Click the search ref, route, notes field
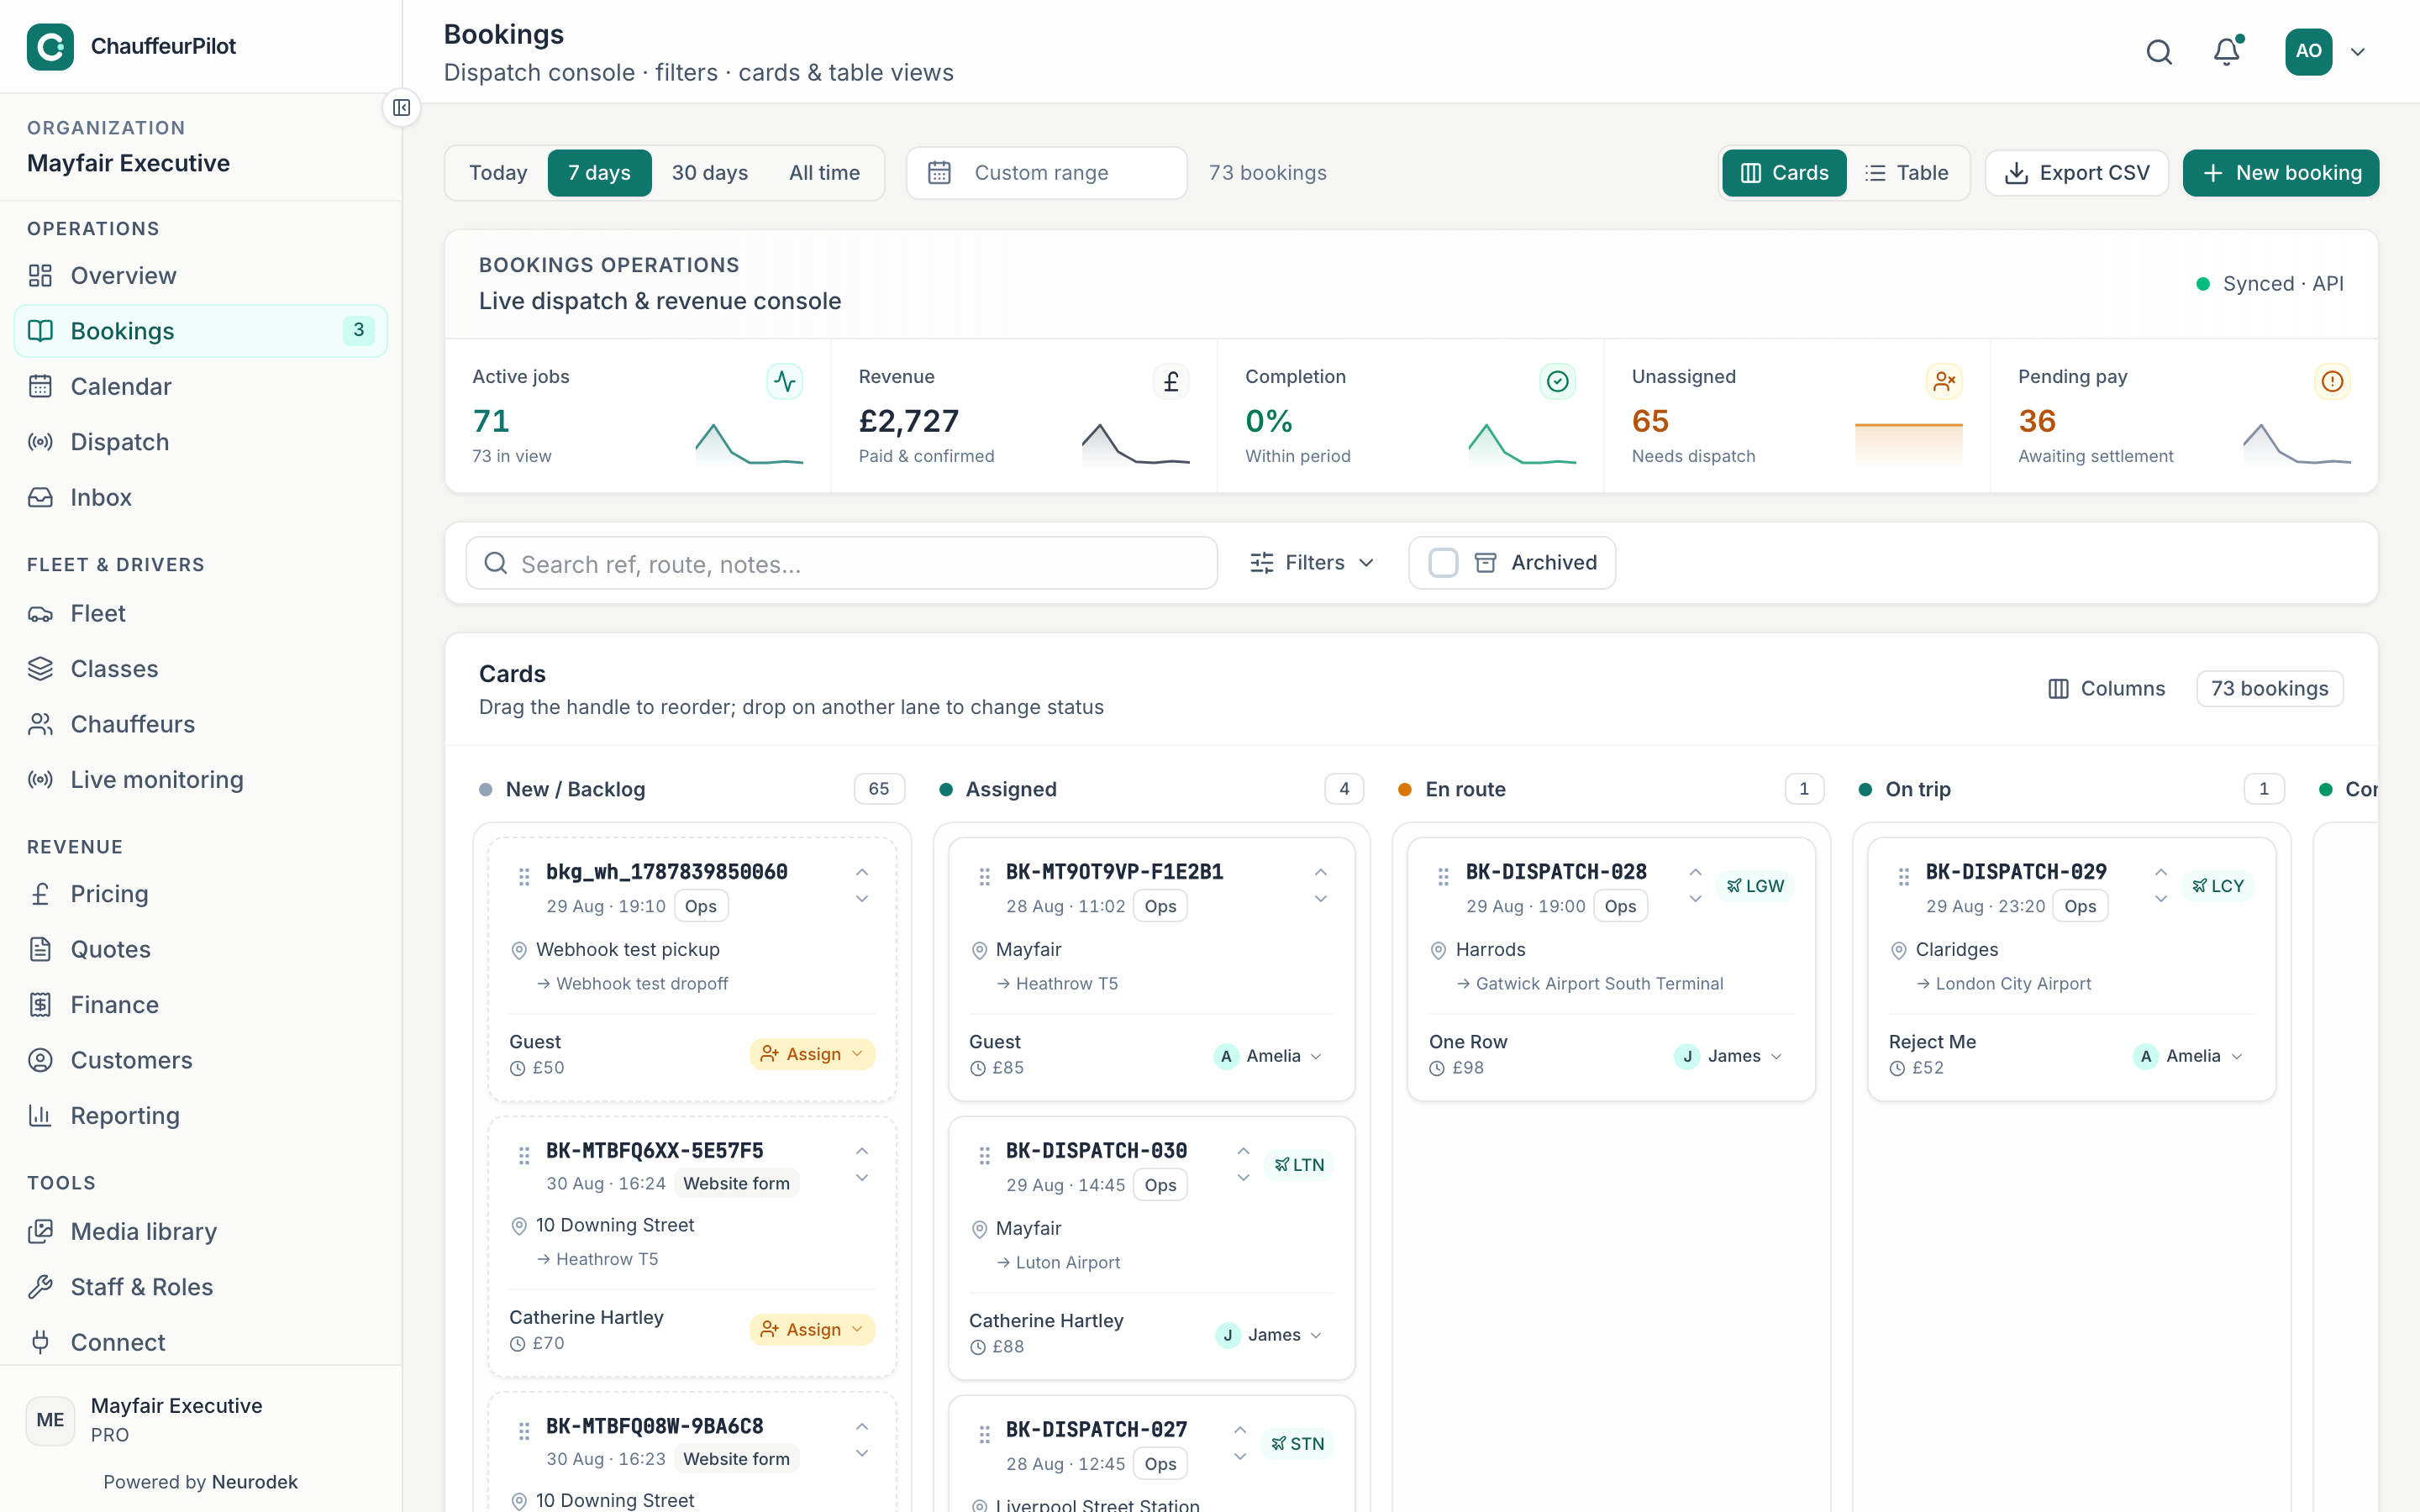The width and height of the screenshot is (2420, 1512). pyautogui.click(x=841, y=564)
